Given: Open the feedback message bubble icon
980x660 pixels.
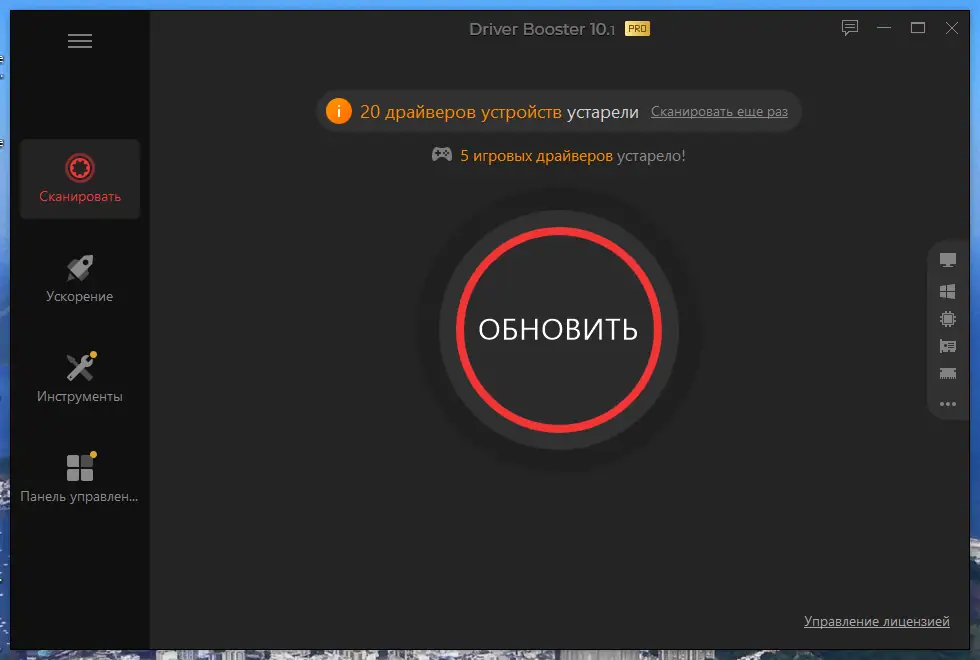Looking at the screenshot, I should 849,28.
